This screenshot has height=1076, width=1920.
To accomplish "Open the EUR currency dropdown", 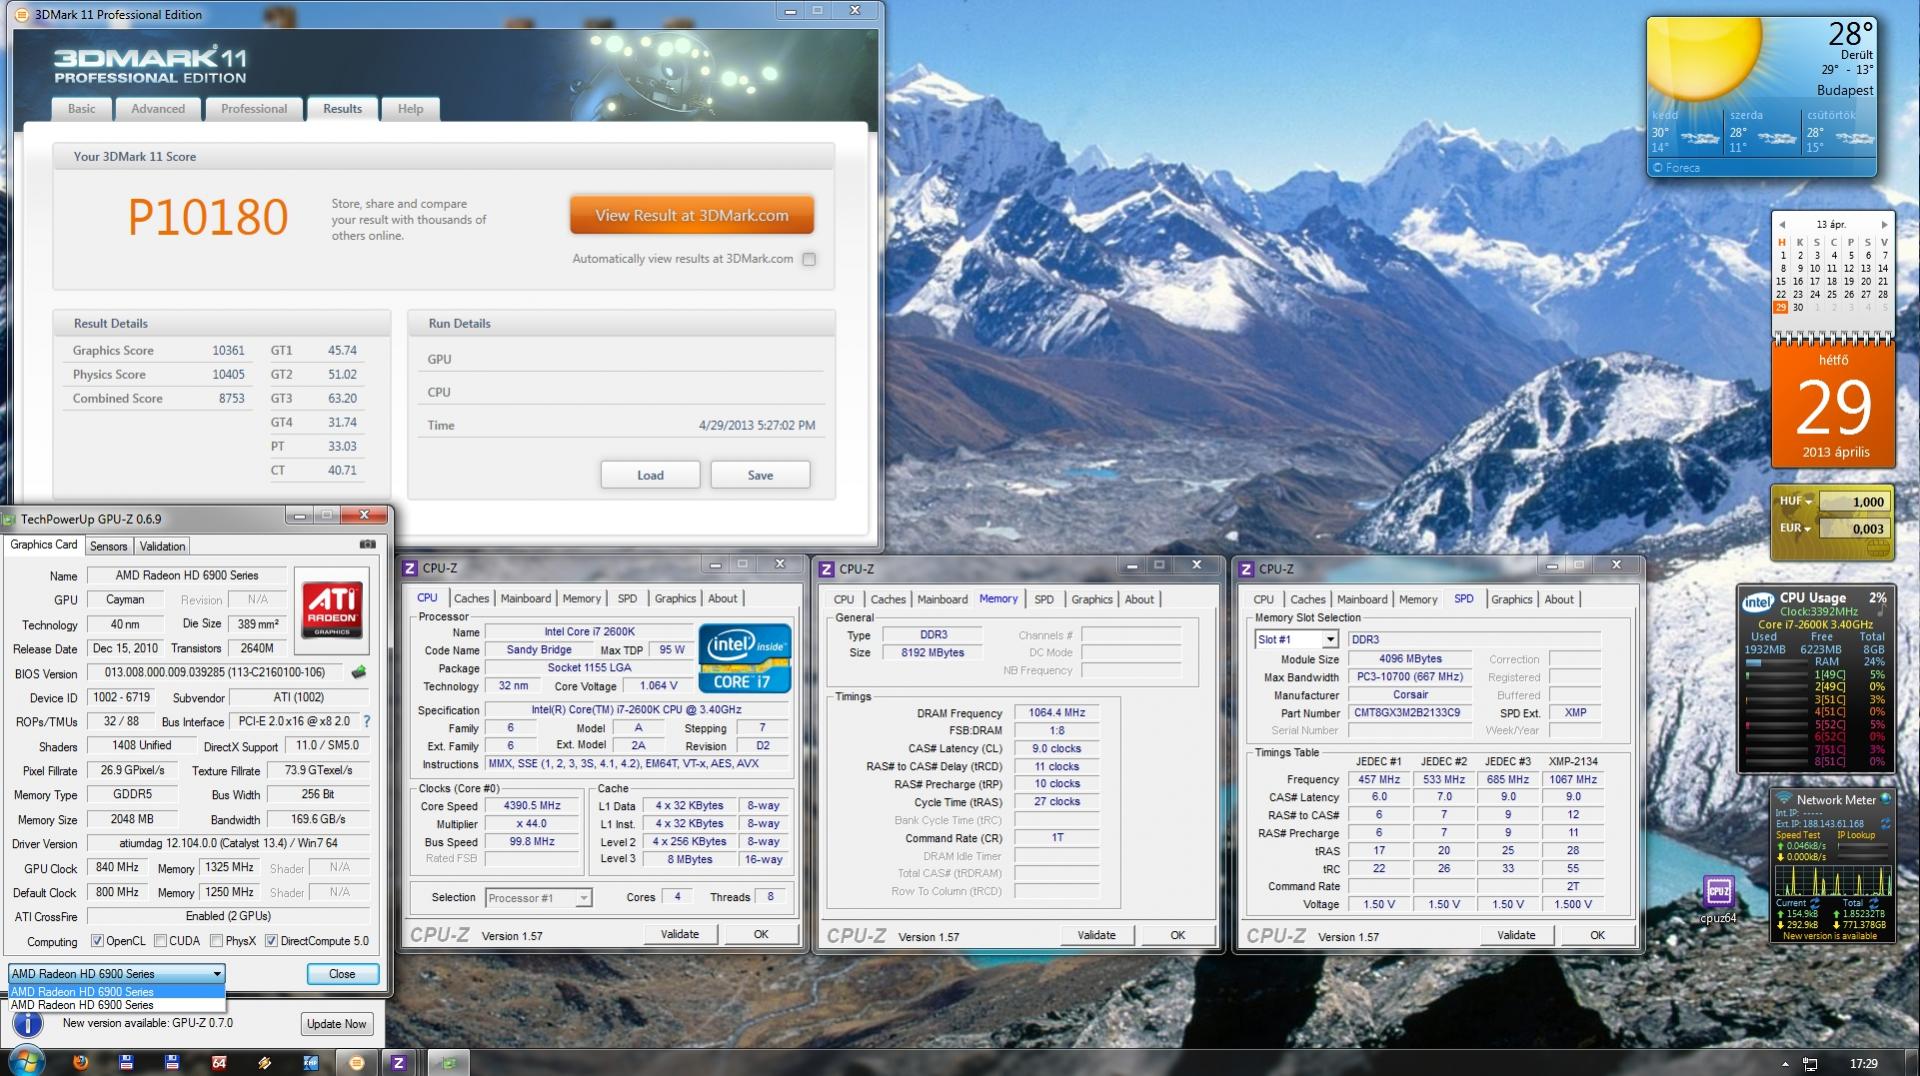I will pos(1795,528).
